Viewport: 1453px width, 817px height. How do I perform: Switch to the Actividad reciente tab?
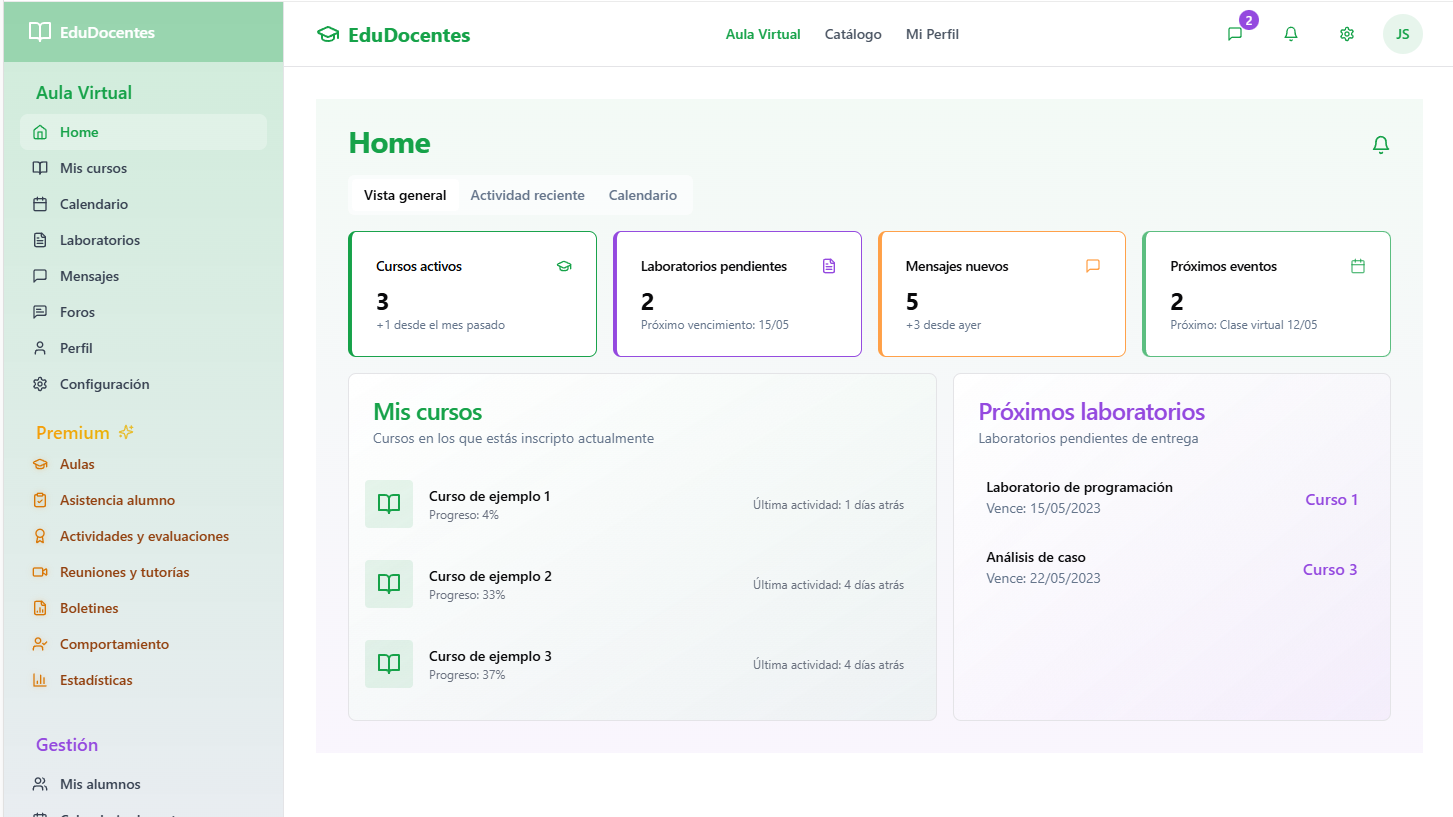tap(527, 195)
